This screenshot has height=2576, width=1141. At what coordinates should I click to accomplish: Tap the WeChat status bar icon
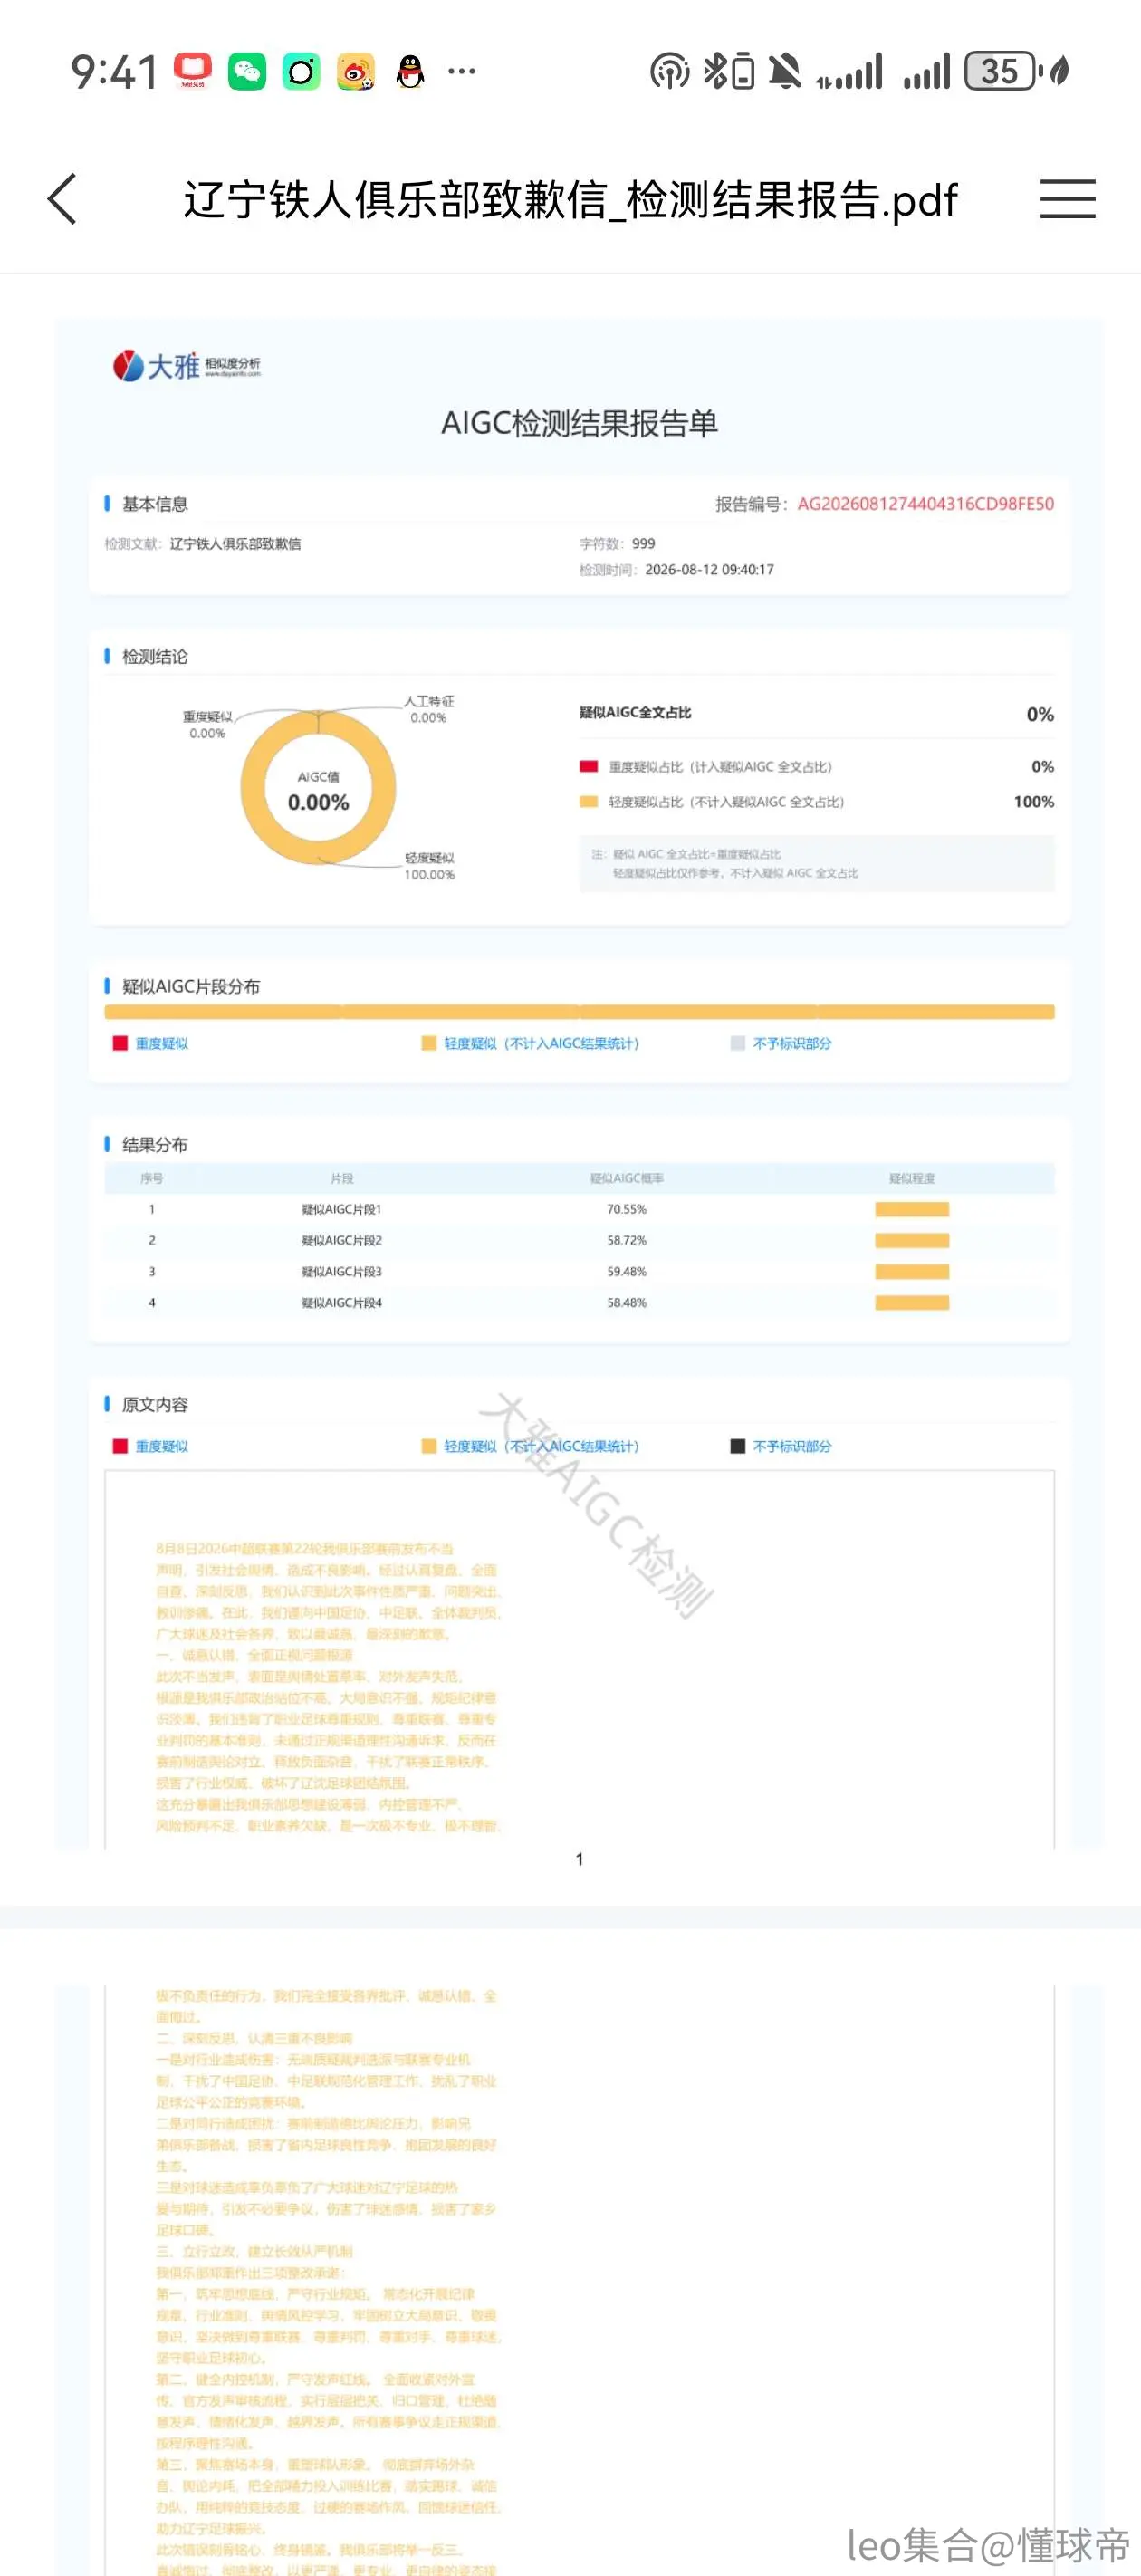247,71
